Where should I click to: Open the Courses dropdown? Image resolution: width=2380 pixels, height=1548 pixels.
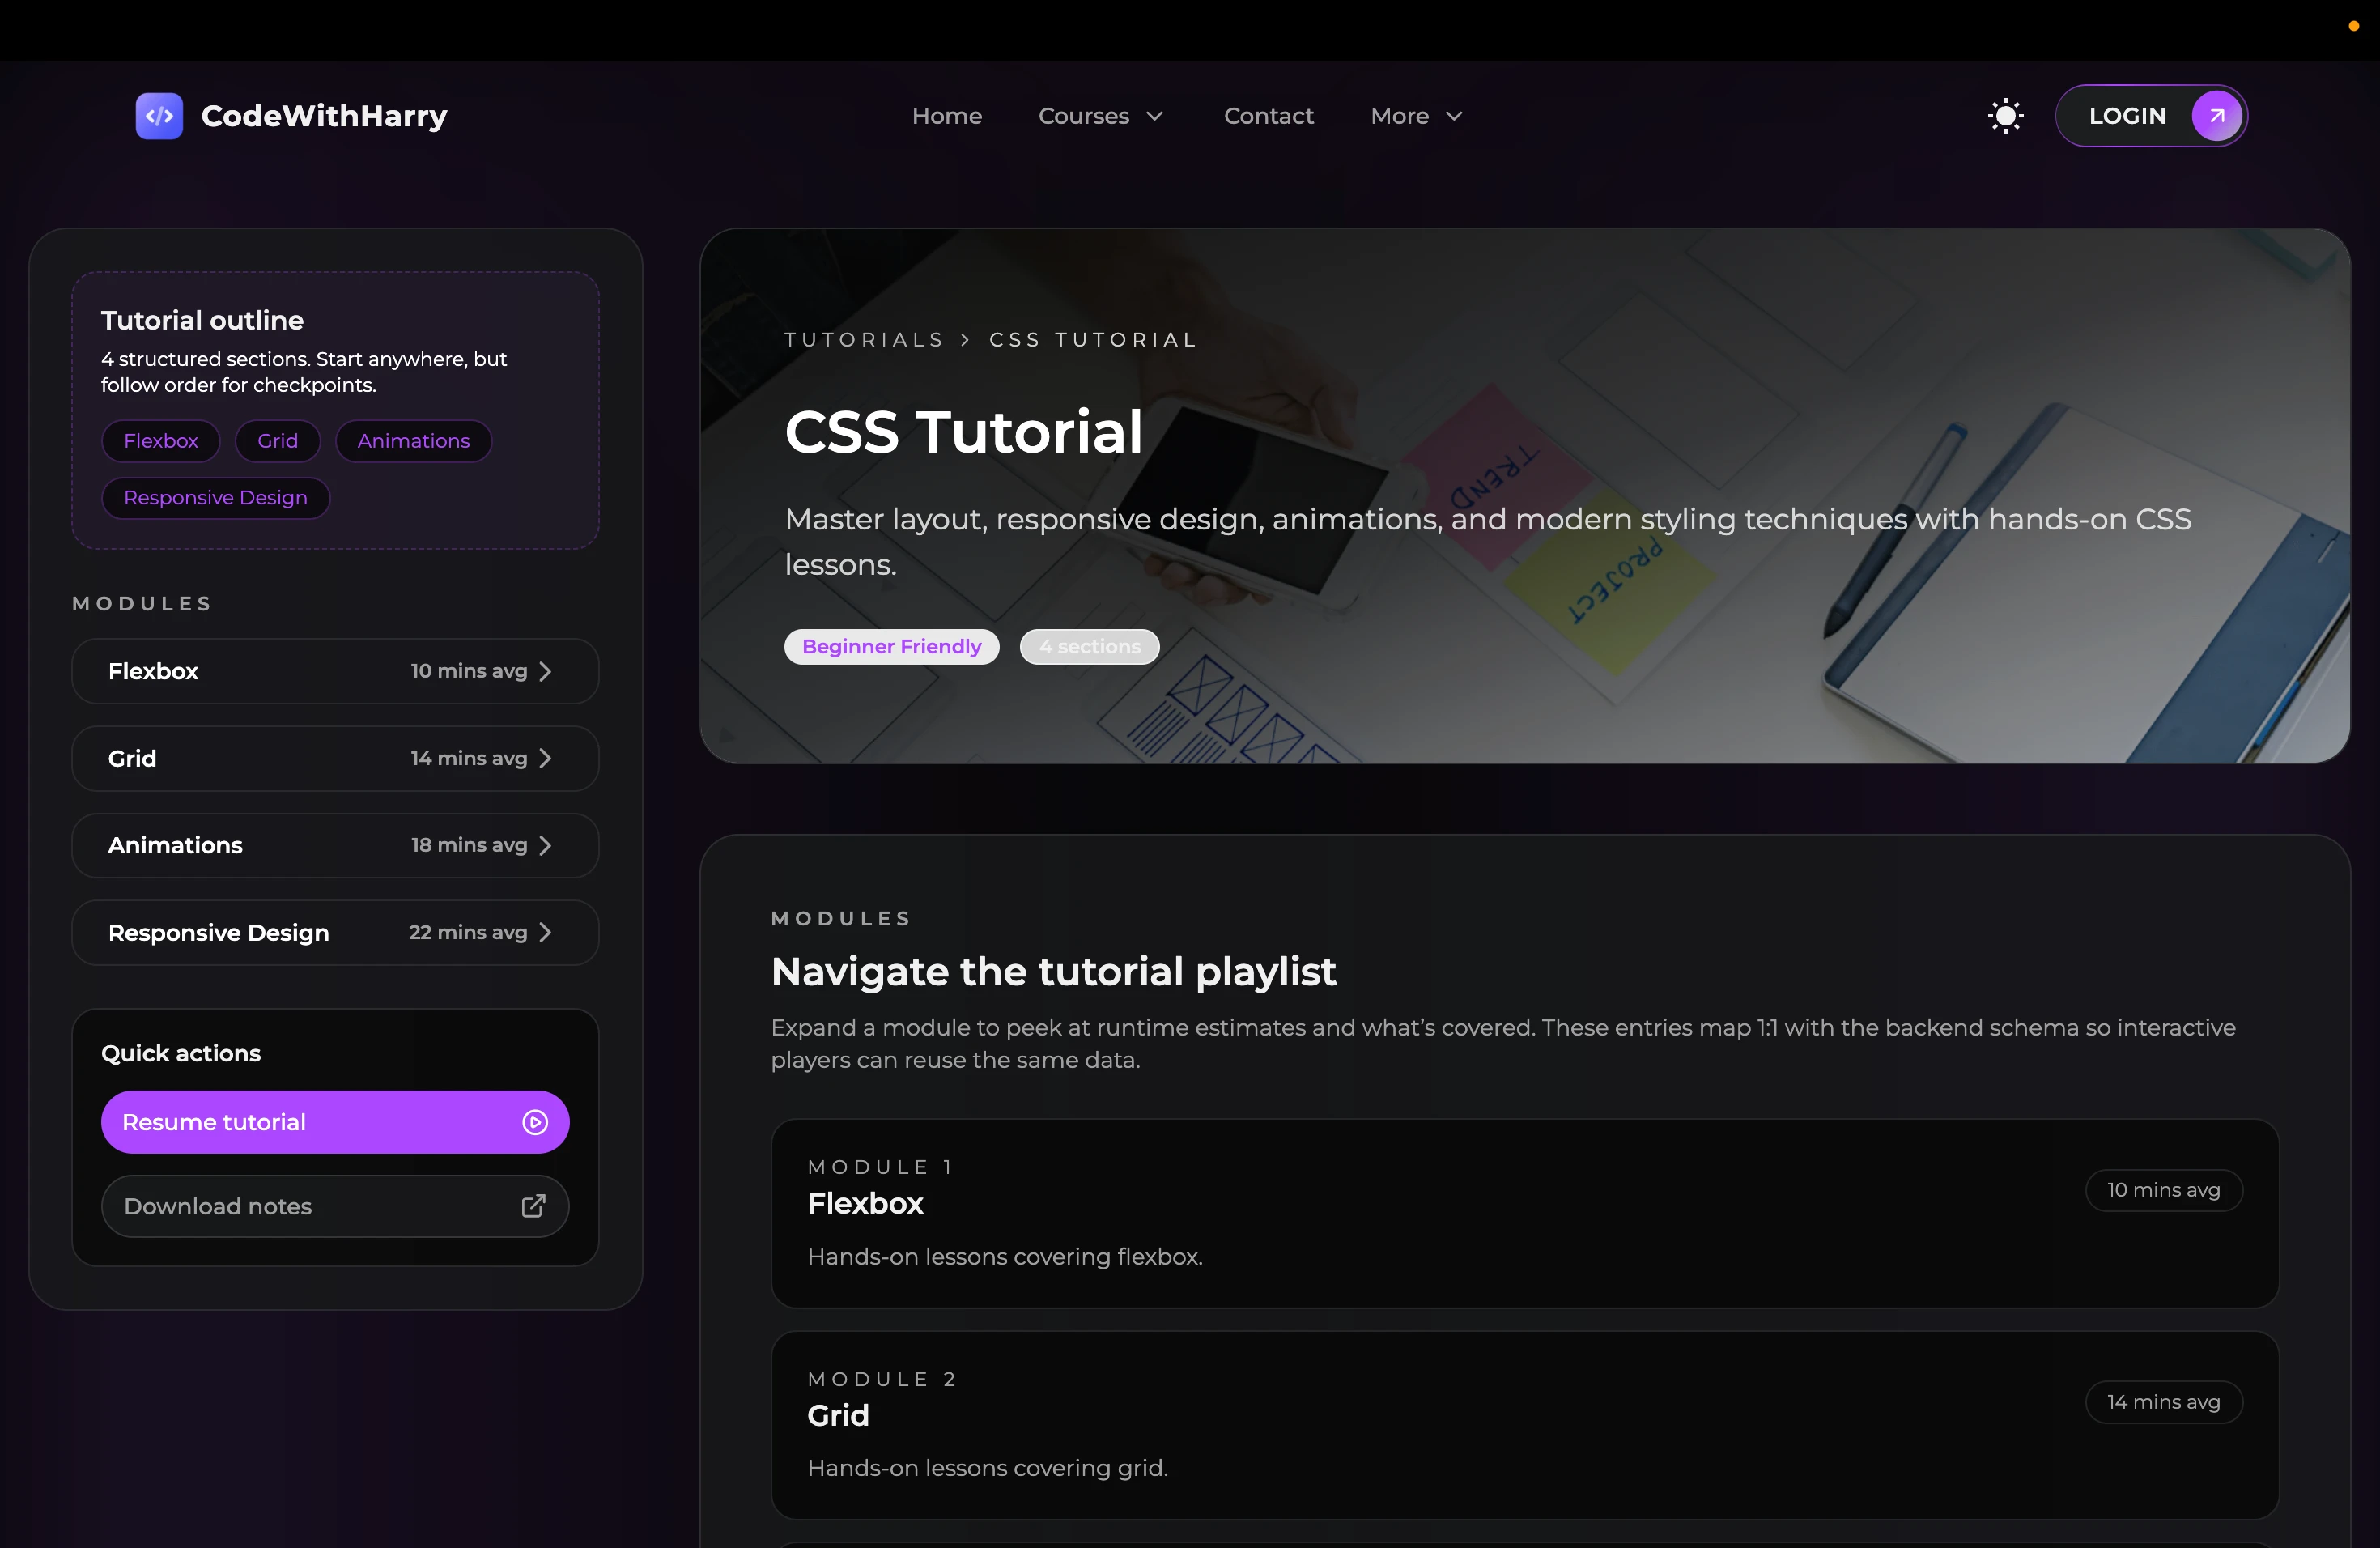click(x=1100, y=116)
